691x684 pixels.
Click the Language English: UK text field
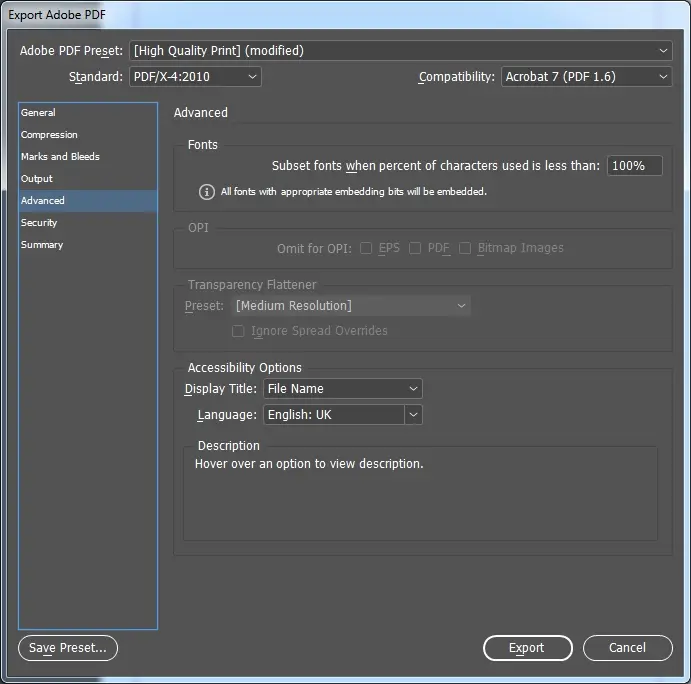pos(334,415)
